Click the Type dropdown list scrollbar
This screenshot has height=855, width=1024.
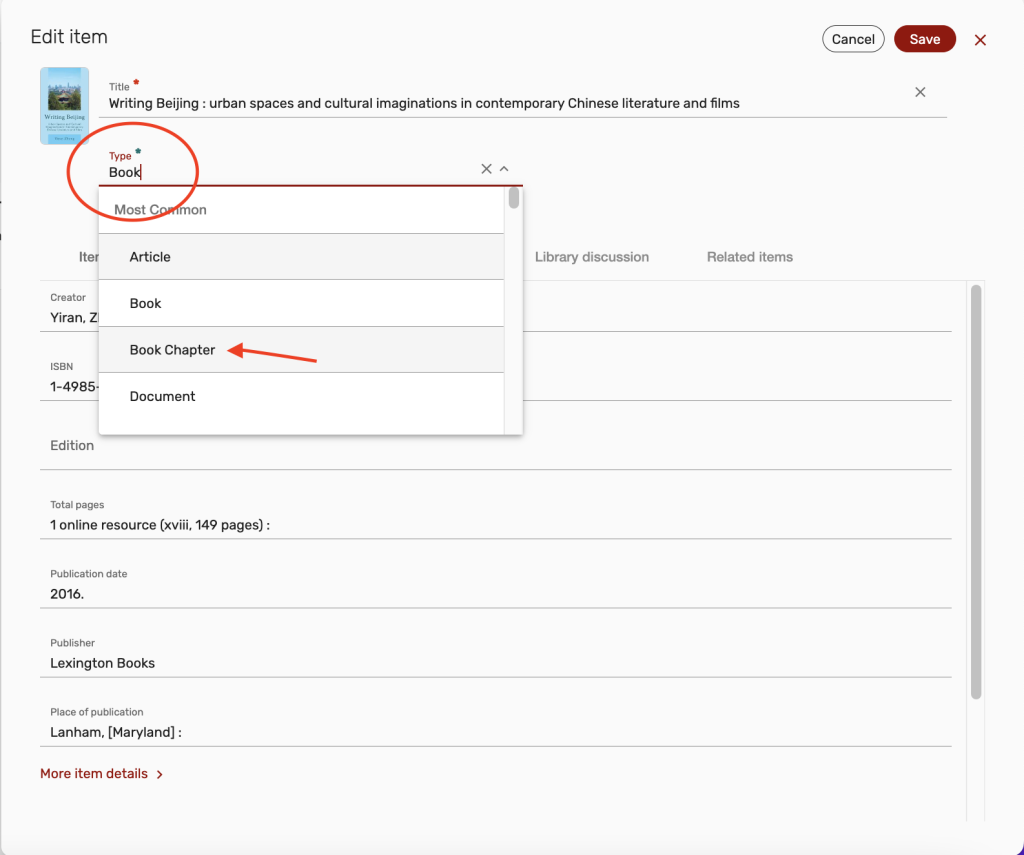click(513, 198)
